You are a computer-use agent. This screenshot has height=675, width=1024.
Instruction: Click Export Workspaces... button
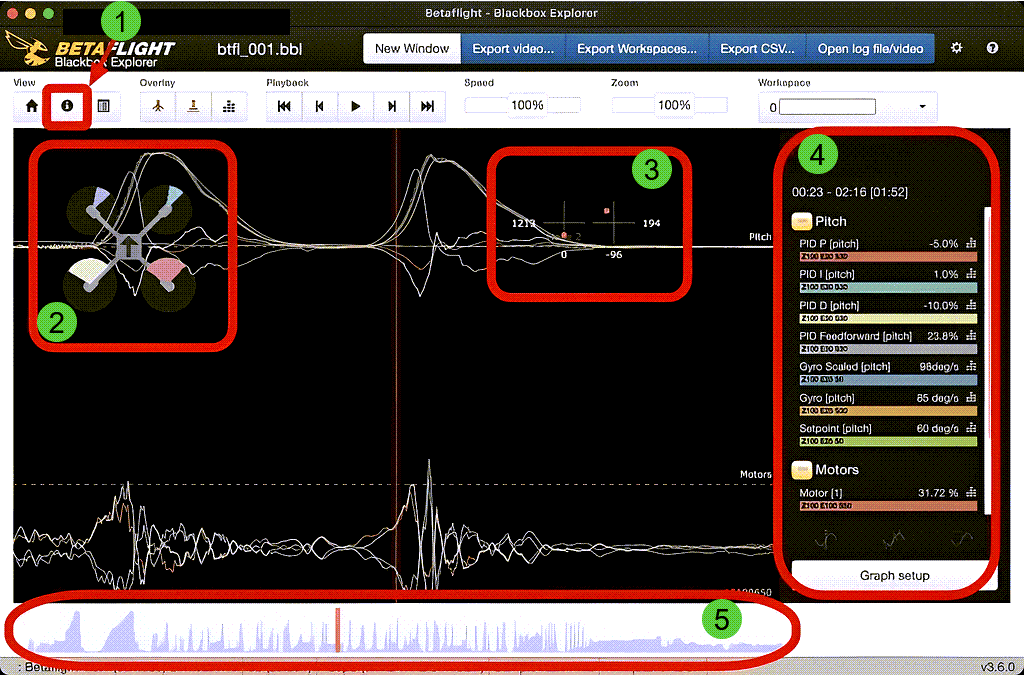click(637, 48)
